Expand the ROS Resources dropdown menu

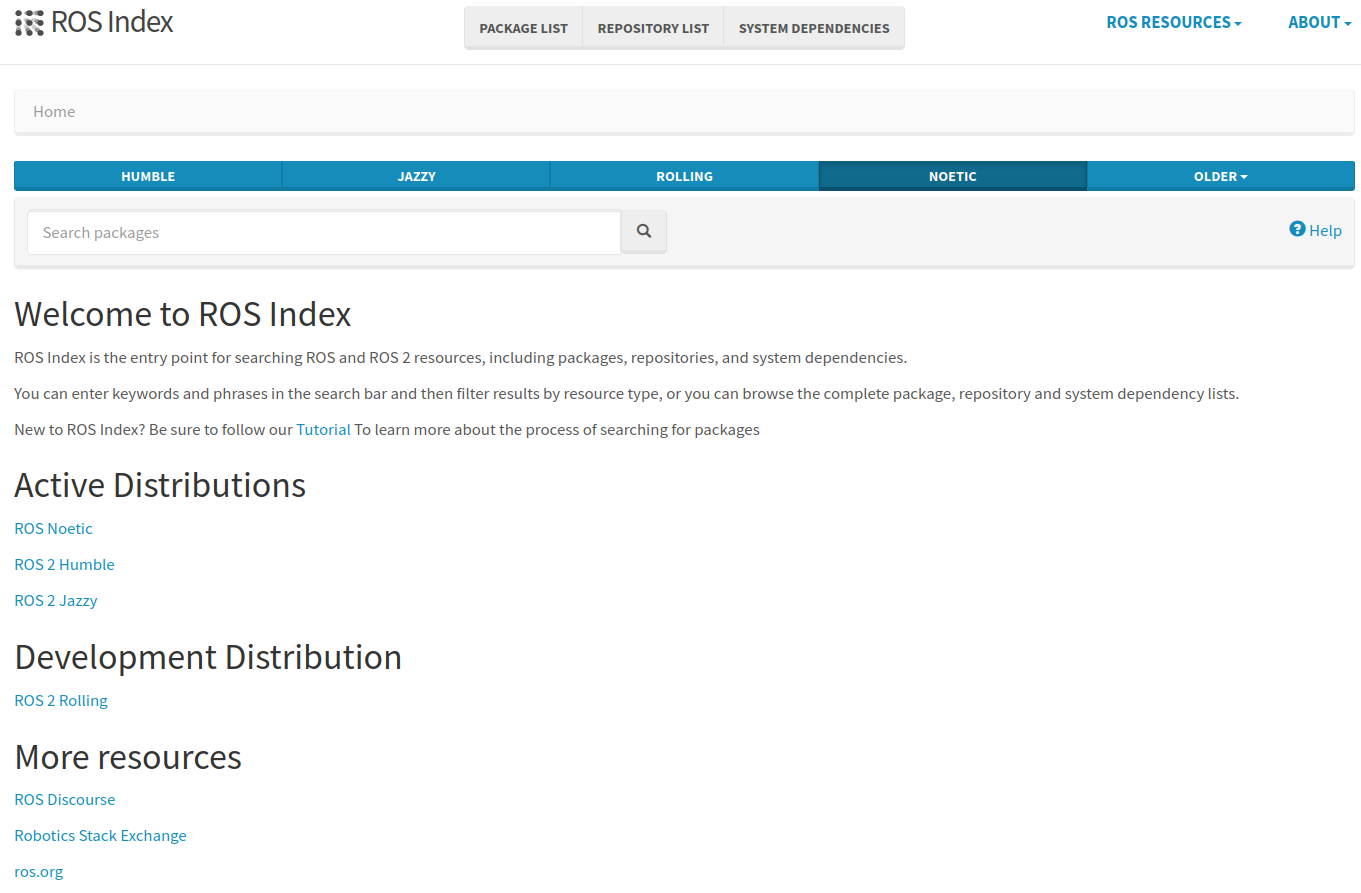[x=1173, y=22]
